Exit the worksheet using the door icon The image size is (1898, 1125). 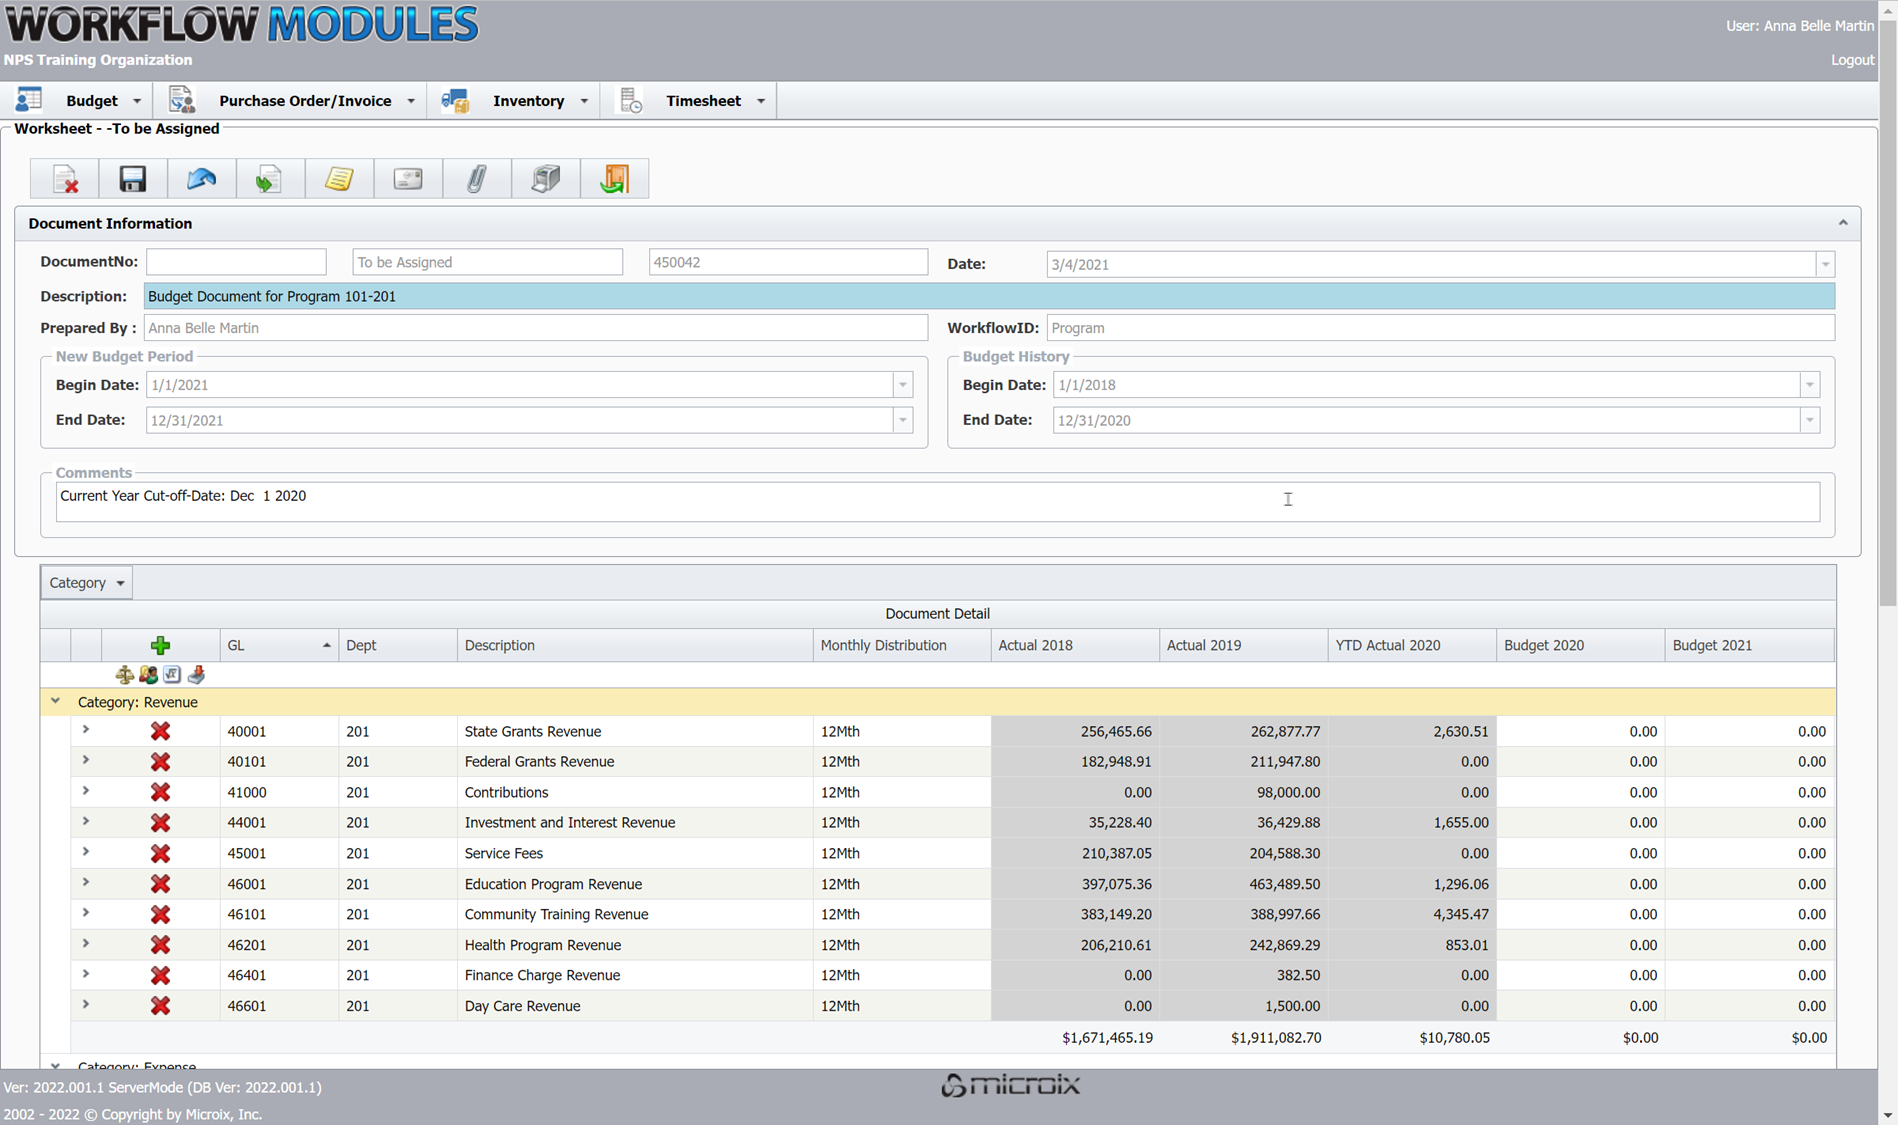pyautogui.click(x=614, y=179)
